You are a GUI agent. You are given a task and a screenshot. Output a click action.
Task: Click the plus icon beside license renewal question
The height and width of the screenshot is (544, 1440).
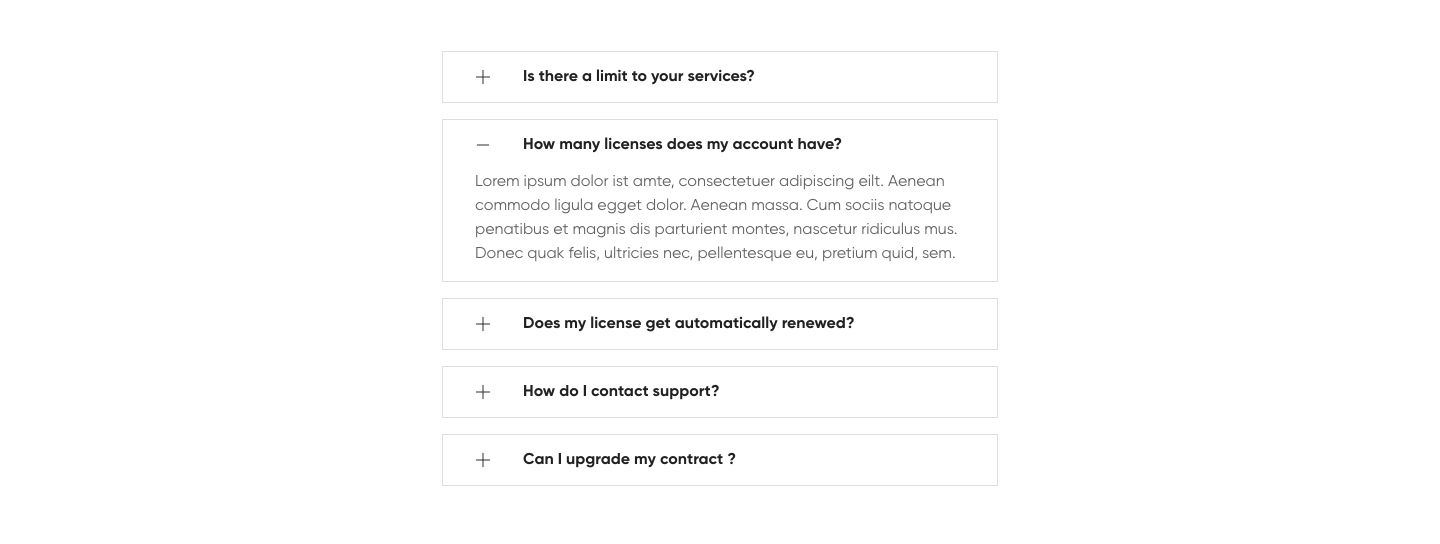click(483, 324)
